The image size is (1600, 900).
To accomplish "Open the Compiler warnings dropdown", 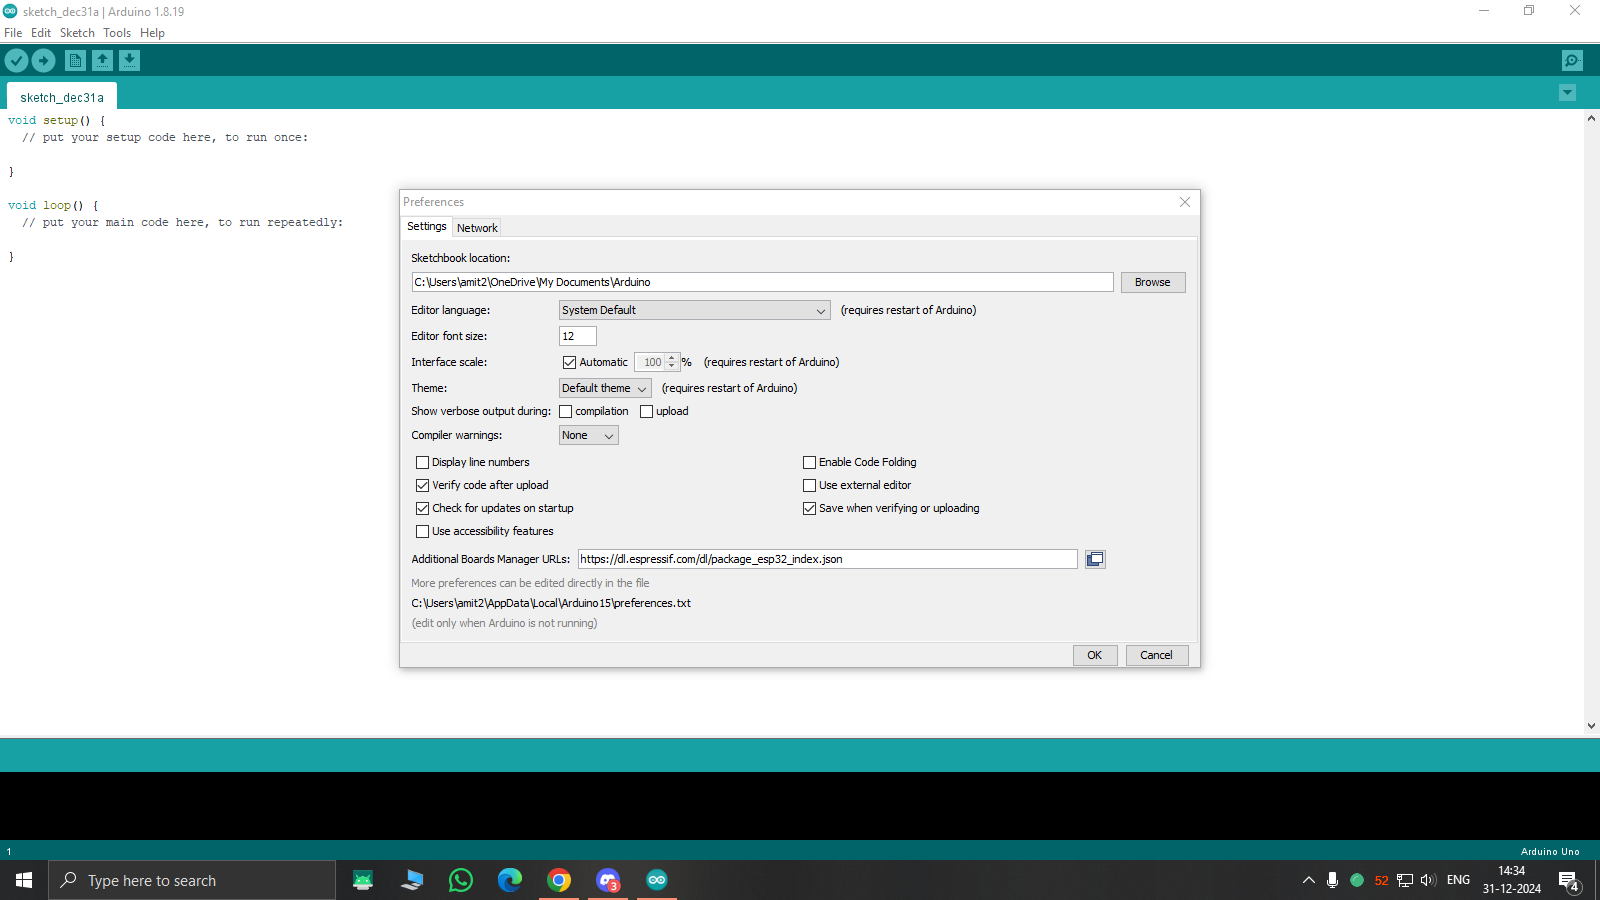I will point(588,435).
